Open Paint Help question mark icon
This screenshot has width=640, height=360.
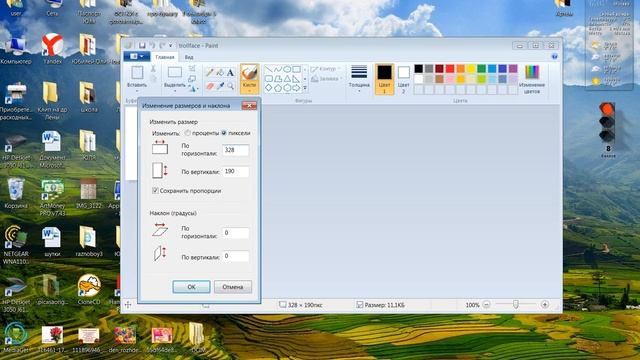pos(554,57)
